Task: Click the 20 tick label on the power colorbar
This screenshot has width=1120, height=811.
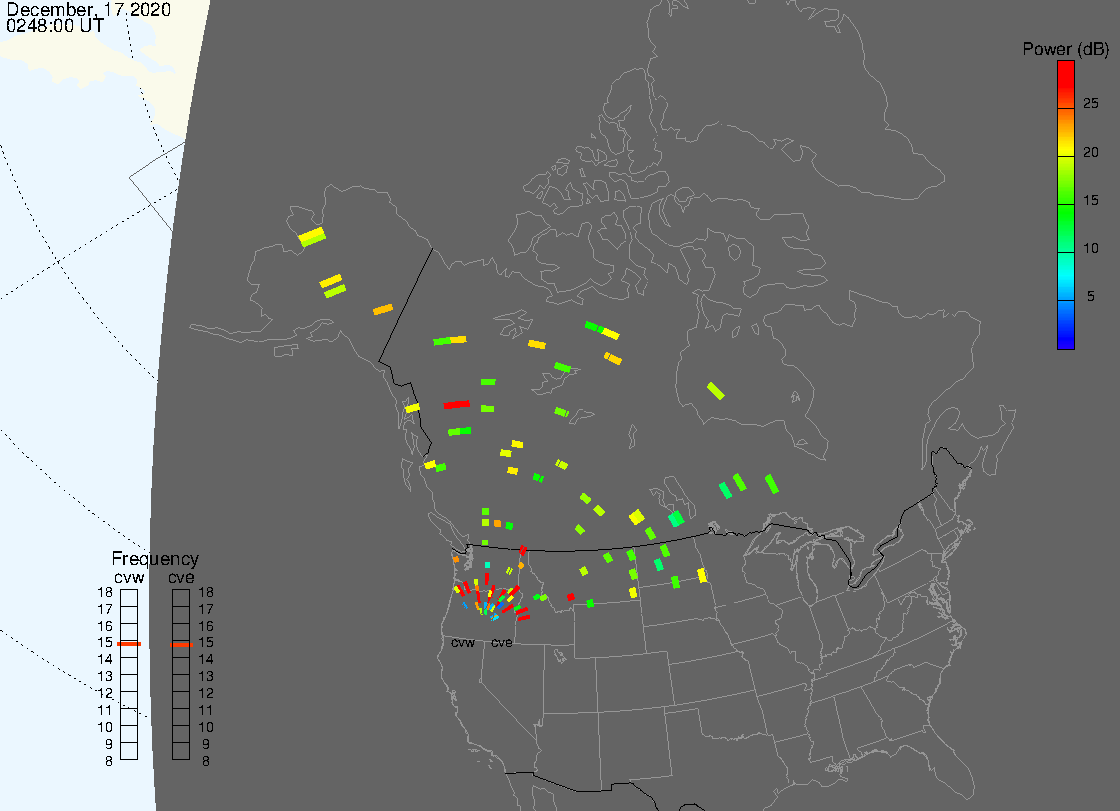Action: point(1091,152)
